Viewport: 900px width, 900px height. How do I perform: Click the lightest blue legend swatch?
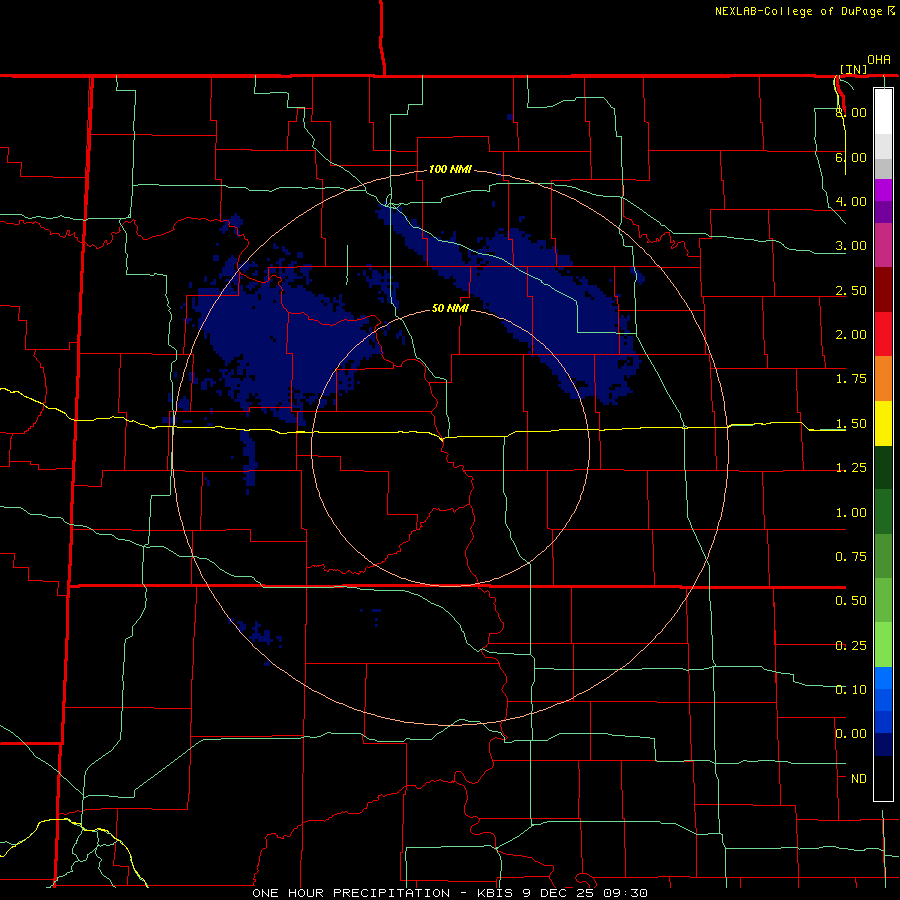883,678
